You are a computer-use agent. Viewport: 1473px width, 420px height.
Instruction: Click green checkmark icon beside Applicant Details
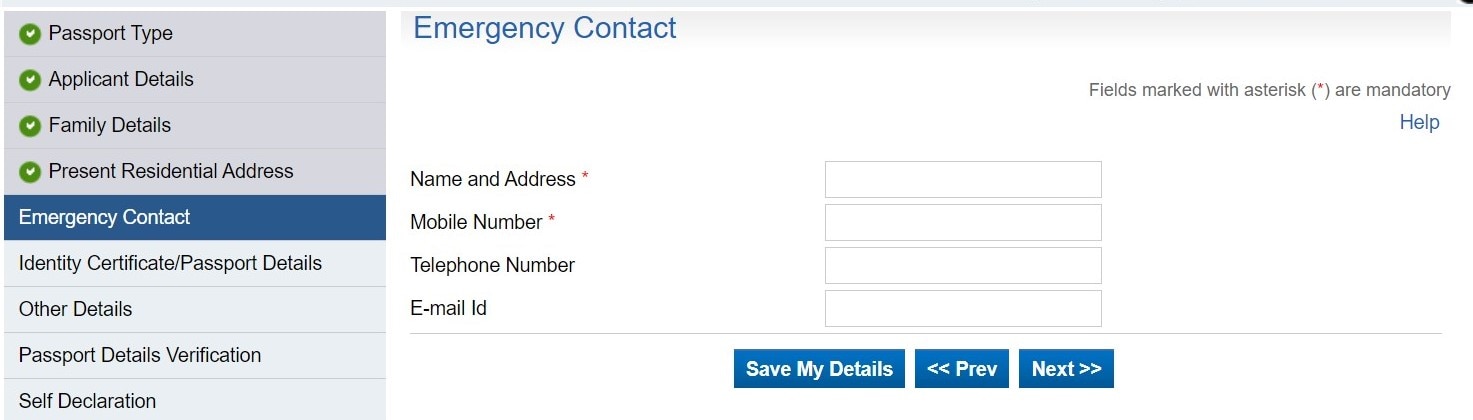(30, 80)
